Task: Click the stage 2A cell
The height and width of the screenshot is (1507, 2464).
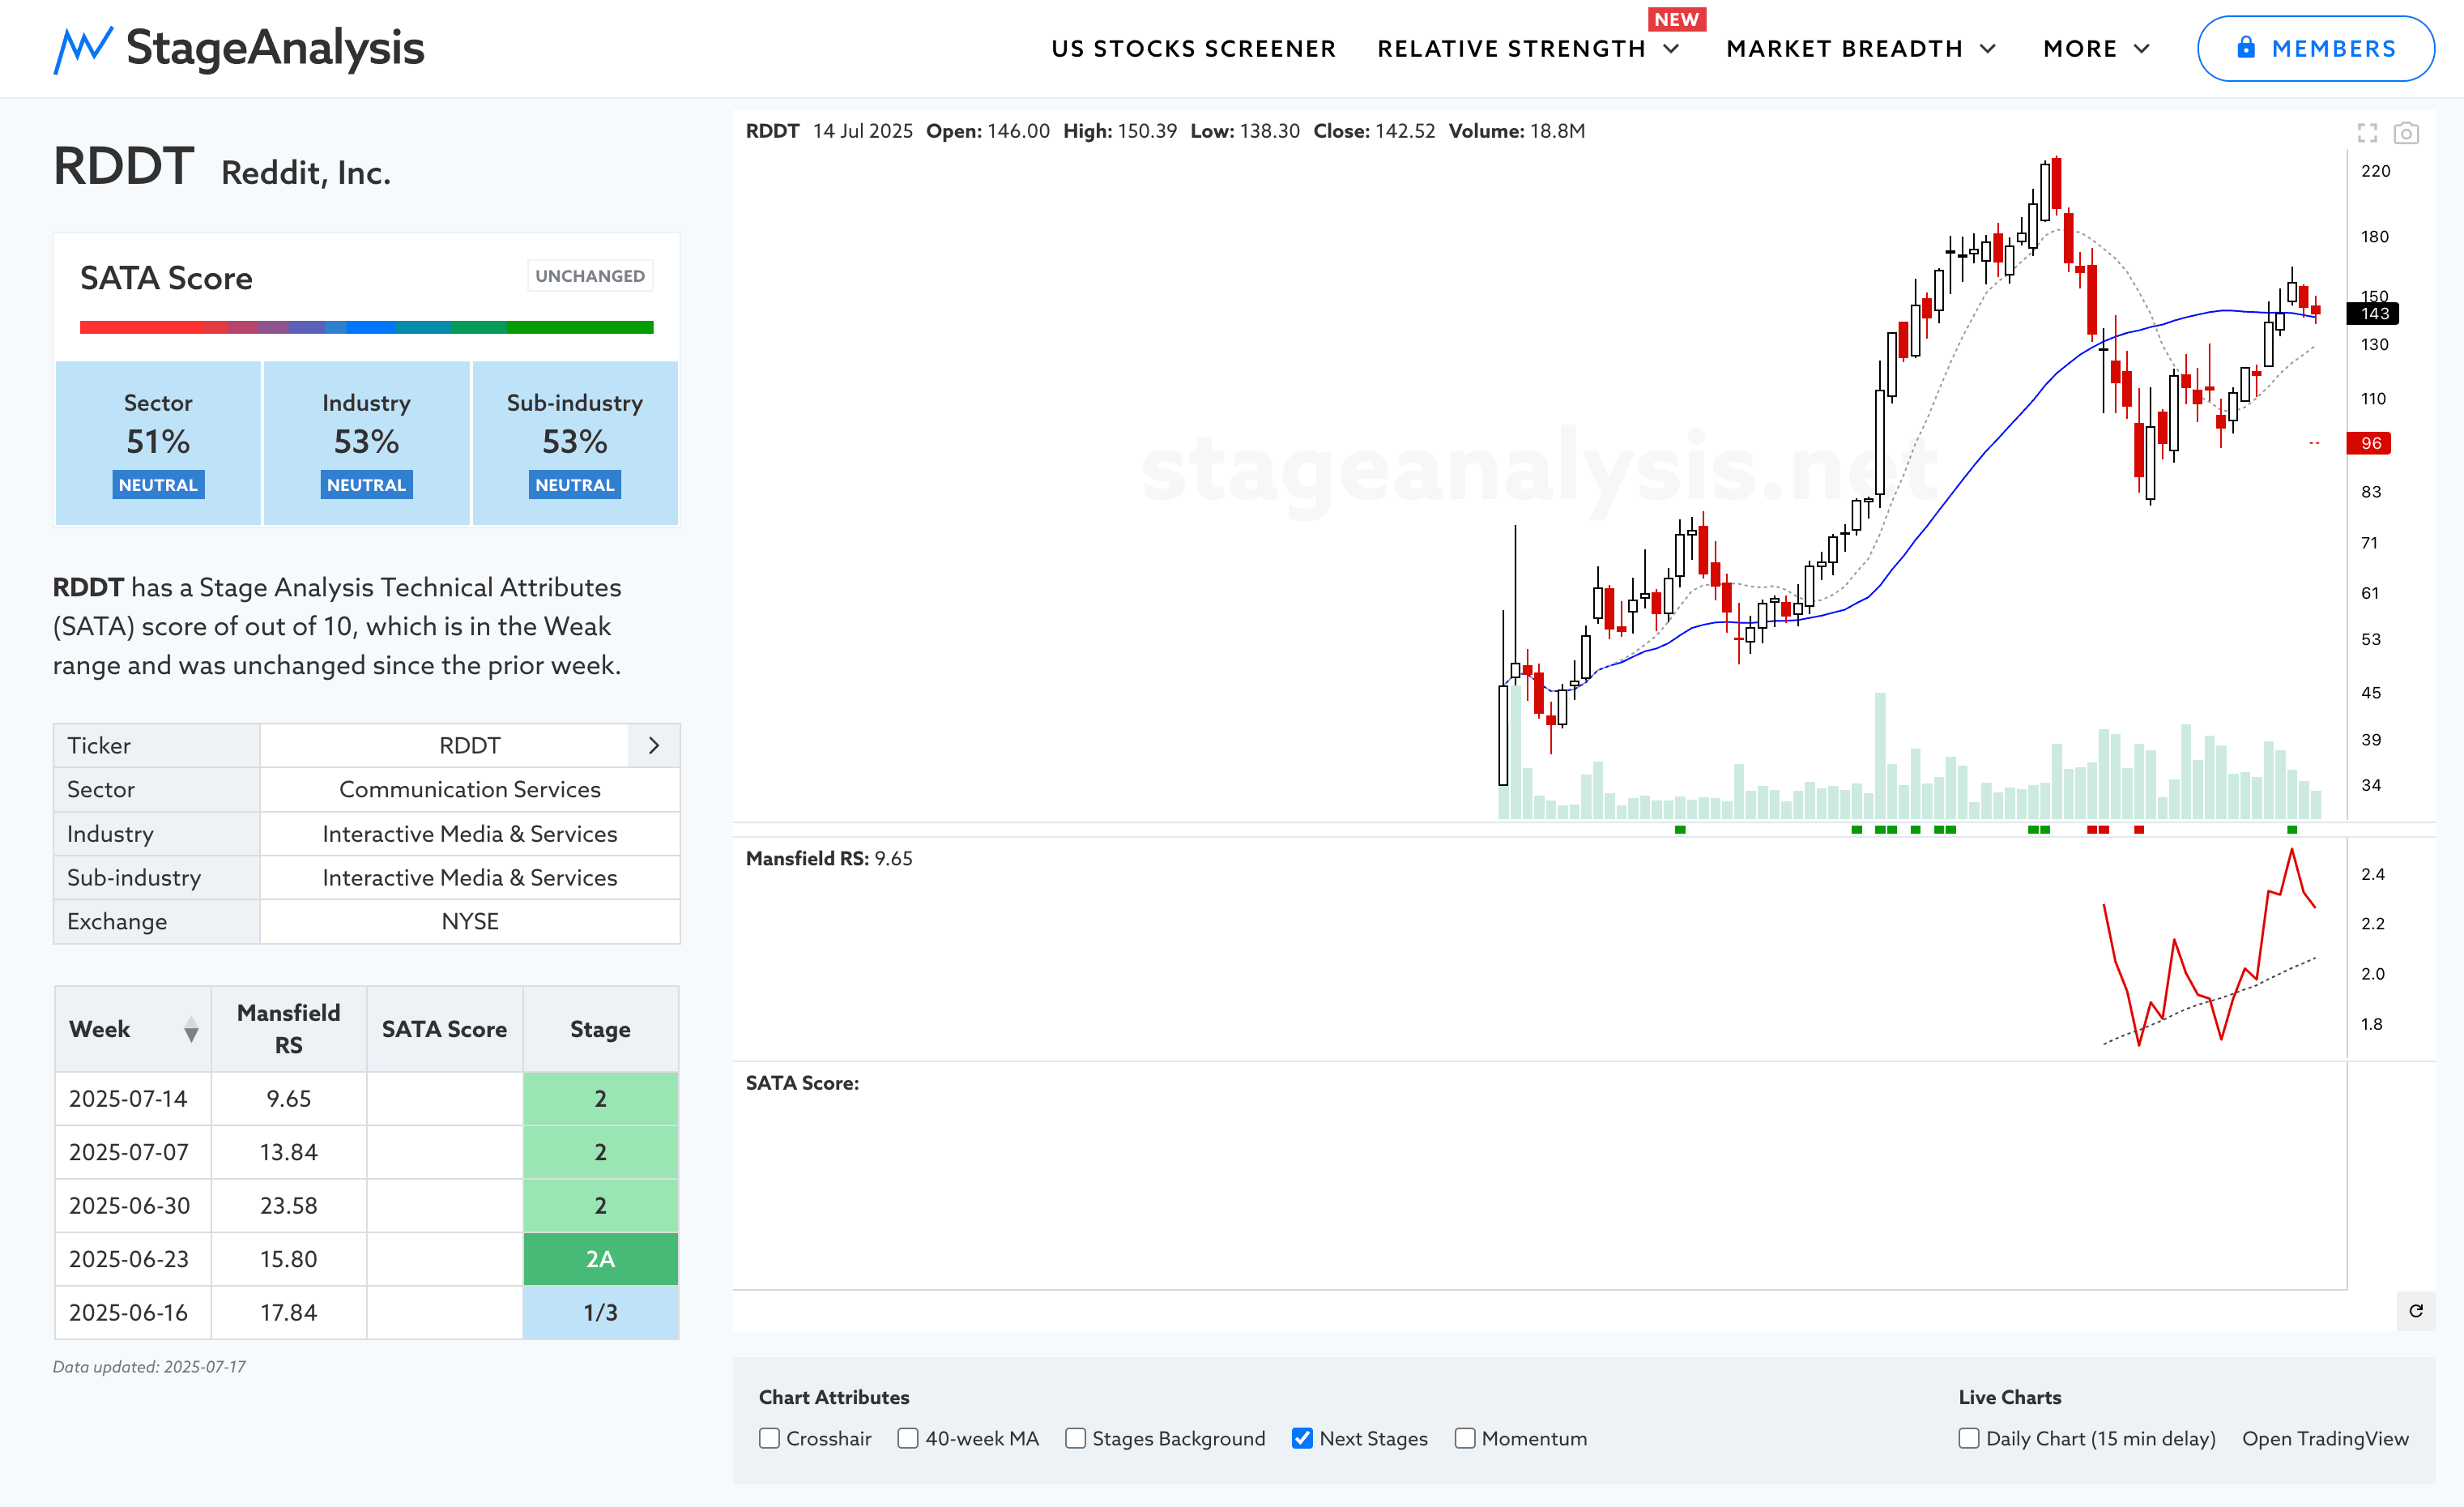Action: click(600, 1259)
